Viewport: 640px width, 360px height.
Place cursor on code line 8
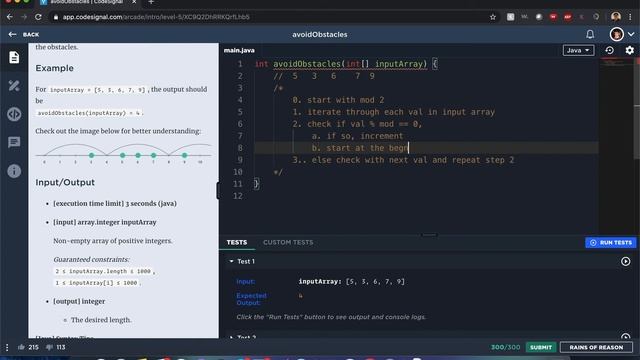click(426, 148)
